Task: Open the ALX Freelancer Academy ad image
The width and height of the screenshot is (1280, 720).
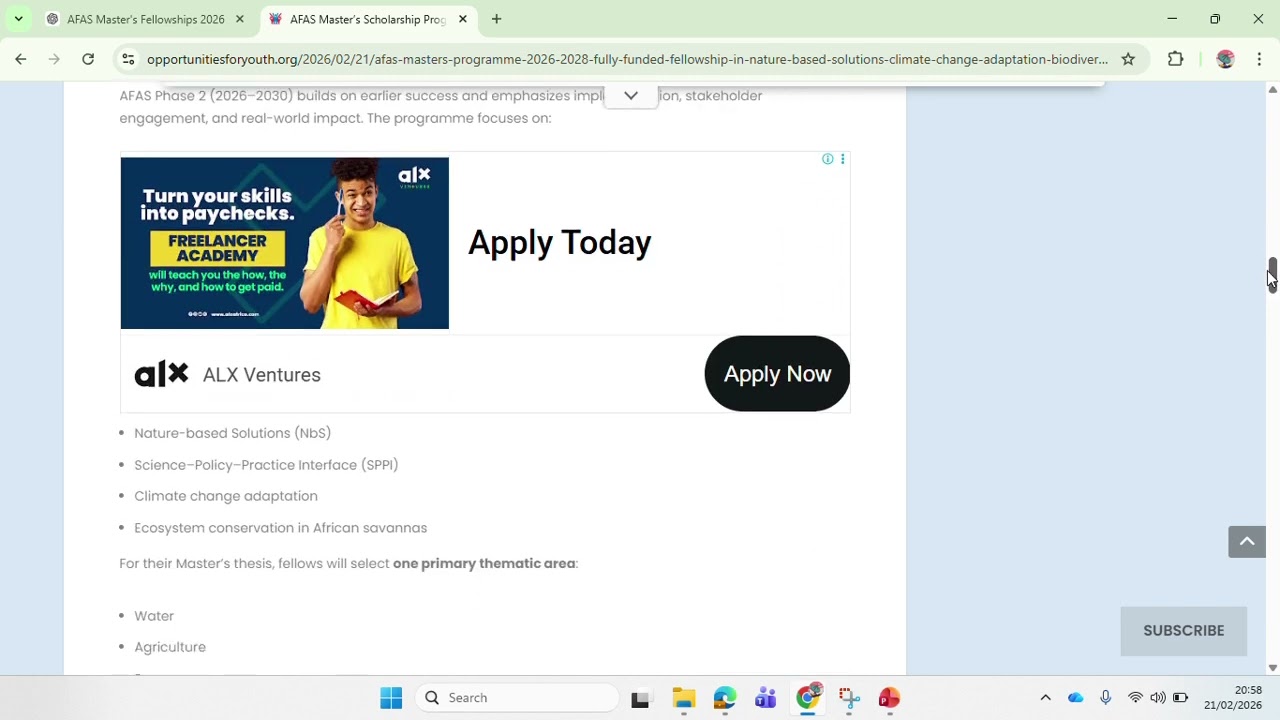Action: [285, 243]
